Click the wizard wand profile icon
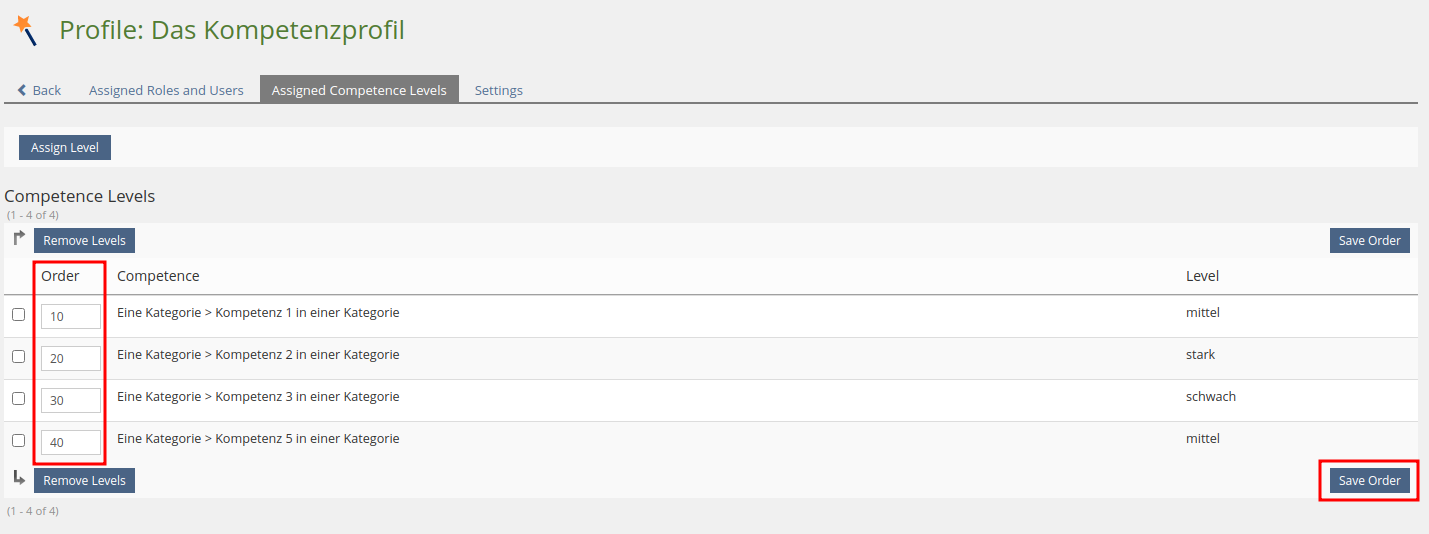Image resolution: width=1429 pixels, height=534 pixels. (25, 31)
